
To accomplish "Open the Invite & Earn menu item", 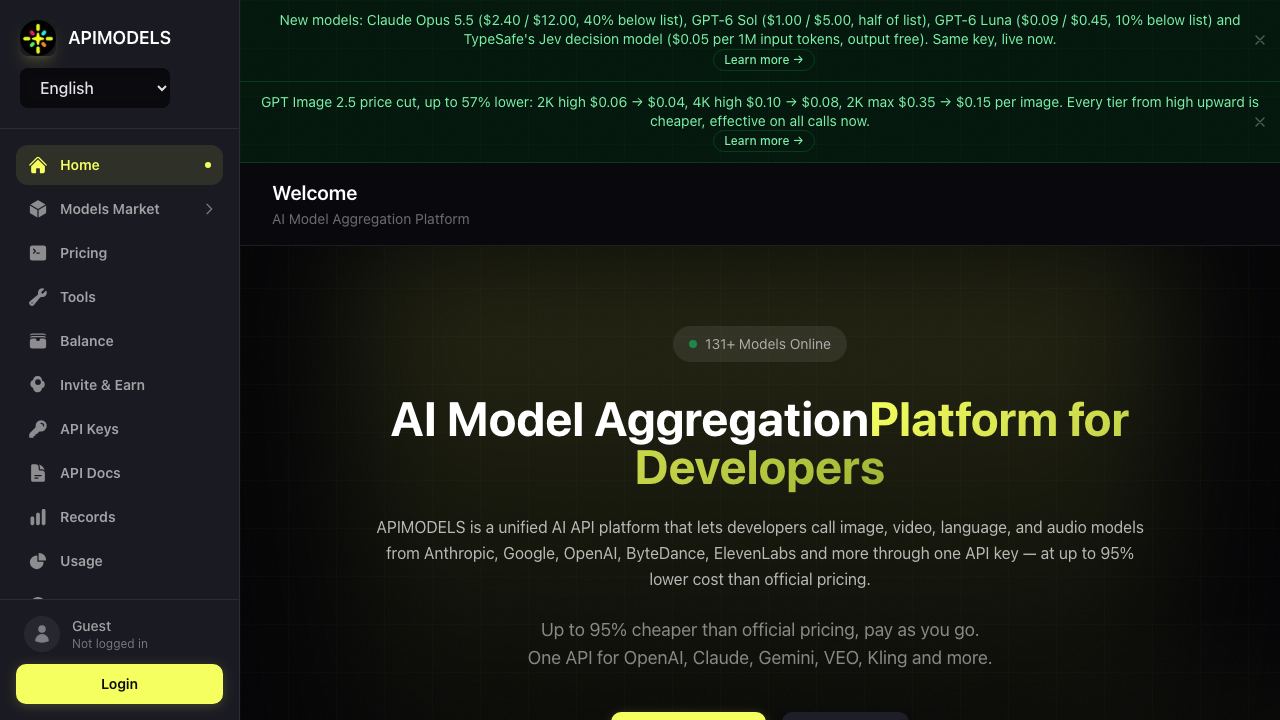I will [x=119, y=385].
